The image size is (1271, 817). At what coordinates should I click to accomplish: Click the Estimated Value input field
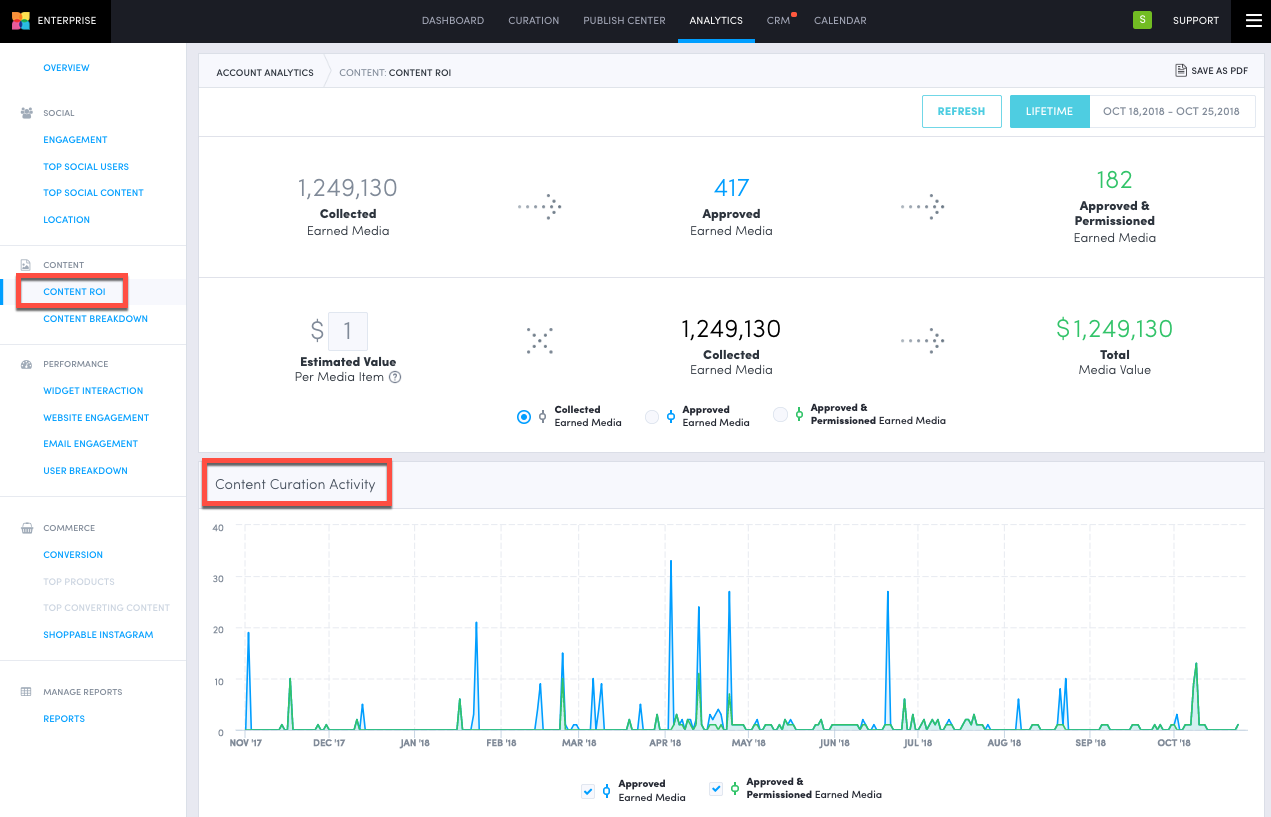pyautogui.click(x=347, y=330)
